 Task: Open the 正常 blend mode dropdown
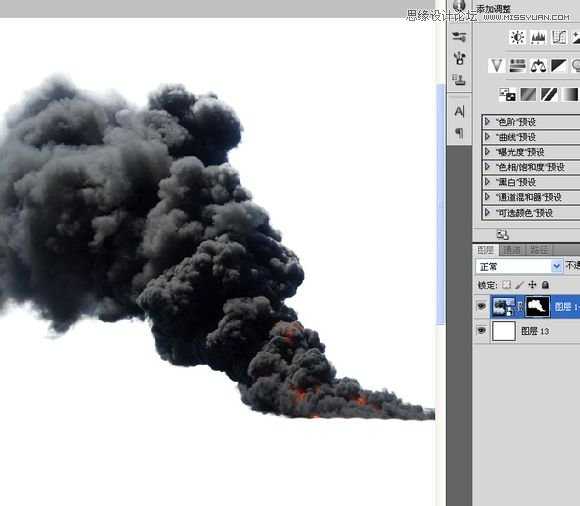(519, 266)
